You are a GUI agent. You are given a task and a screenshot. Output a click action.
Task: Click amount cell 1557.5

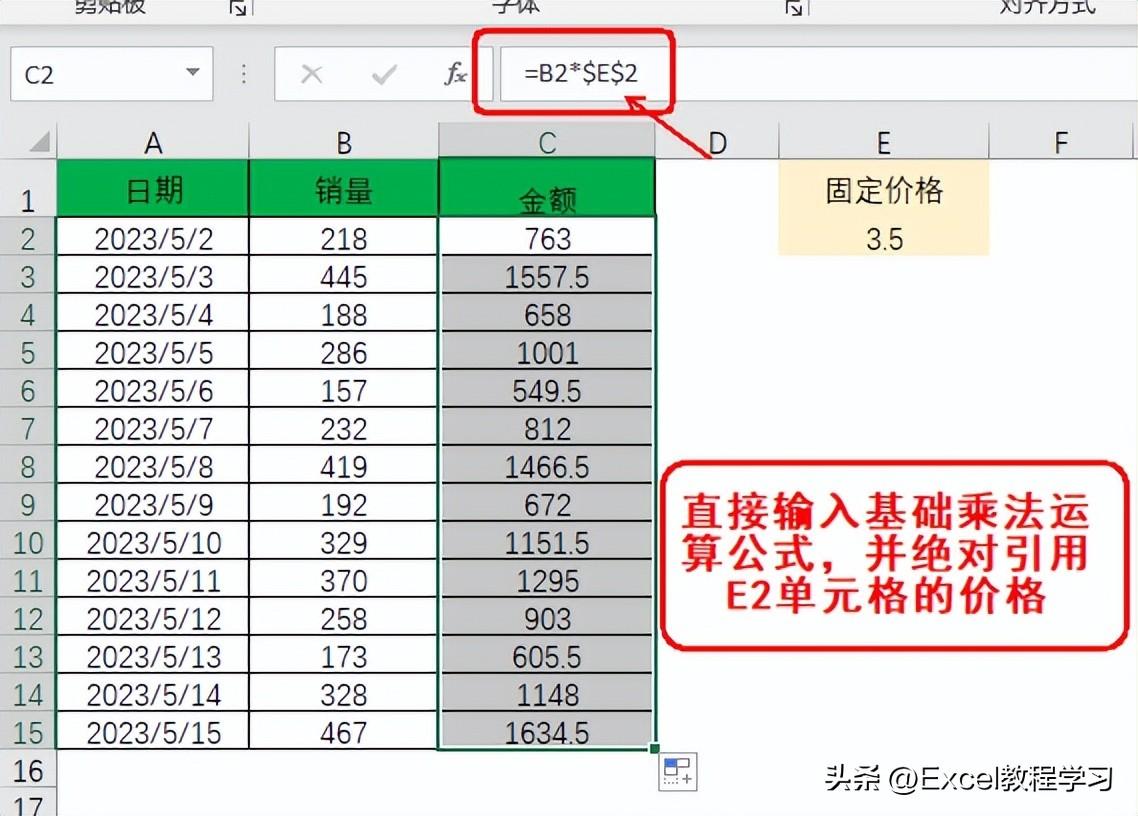[x=547, y=275]
